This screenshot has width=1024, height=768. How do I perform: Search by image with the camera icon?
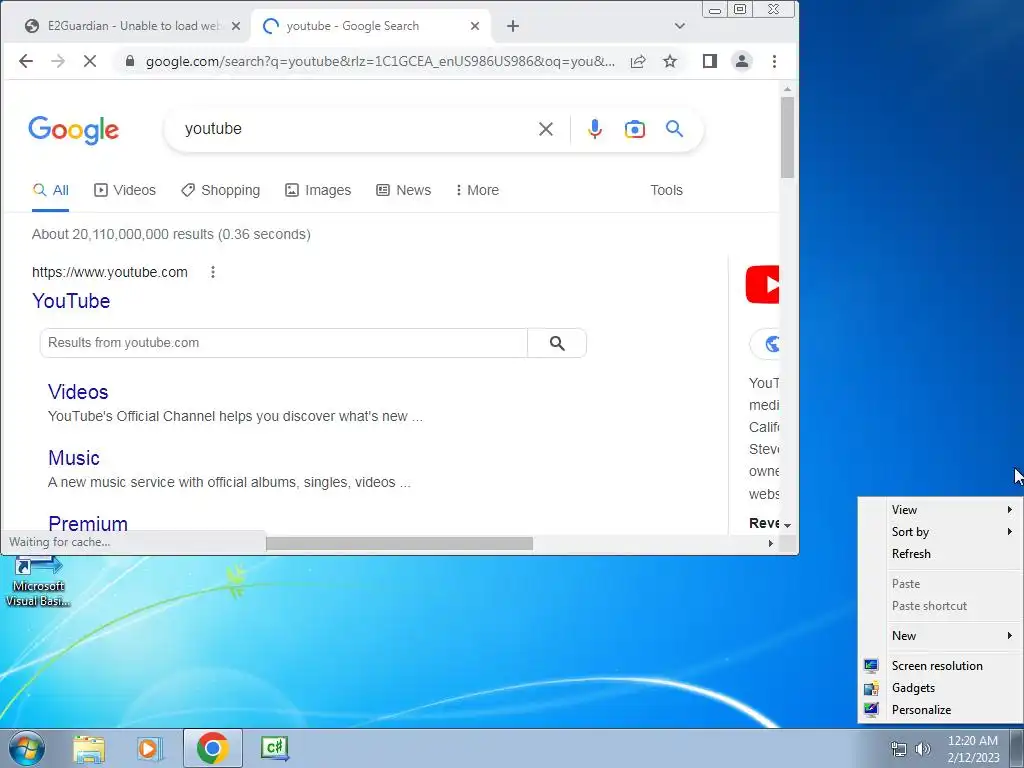(x=635, y=129)
